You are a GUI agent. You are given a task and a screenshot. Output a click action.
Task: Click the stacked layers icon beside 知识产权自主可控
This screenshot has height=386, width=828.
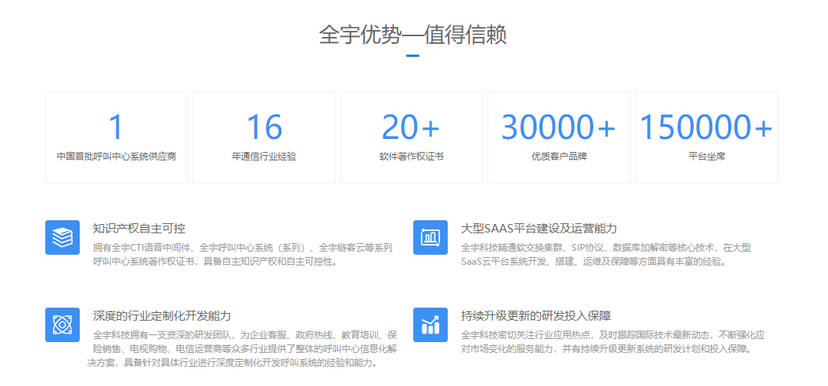tap(62, 237)
